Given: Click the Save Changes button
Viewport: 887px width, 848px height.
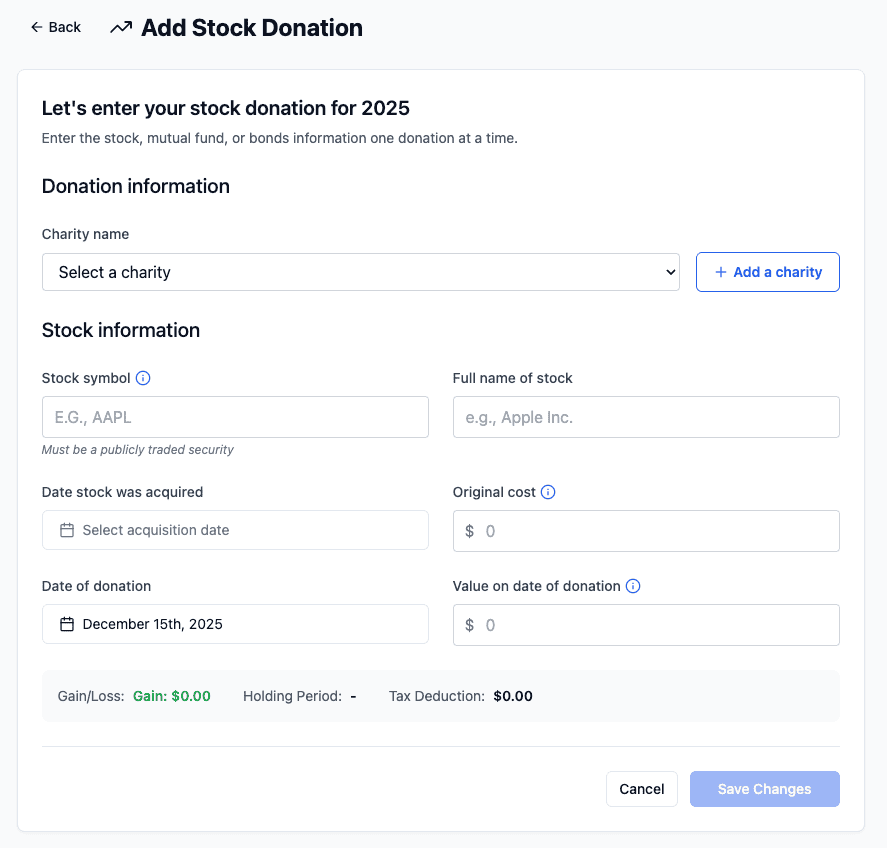Looking at the screenshot, I should [x=764, y=789].
